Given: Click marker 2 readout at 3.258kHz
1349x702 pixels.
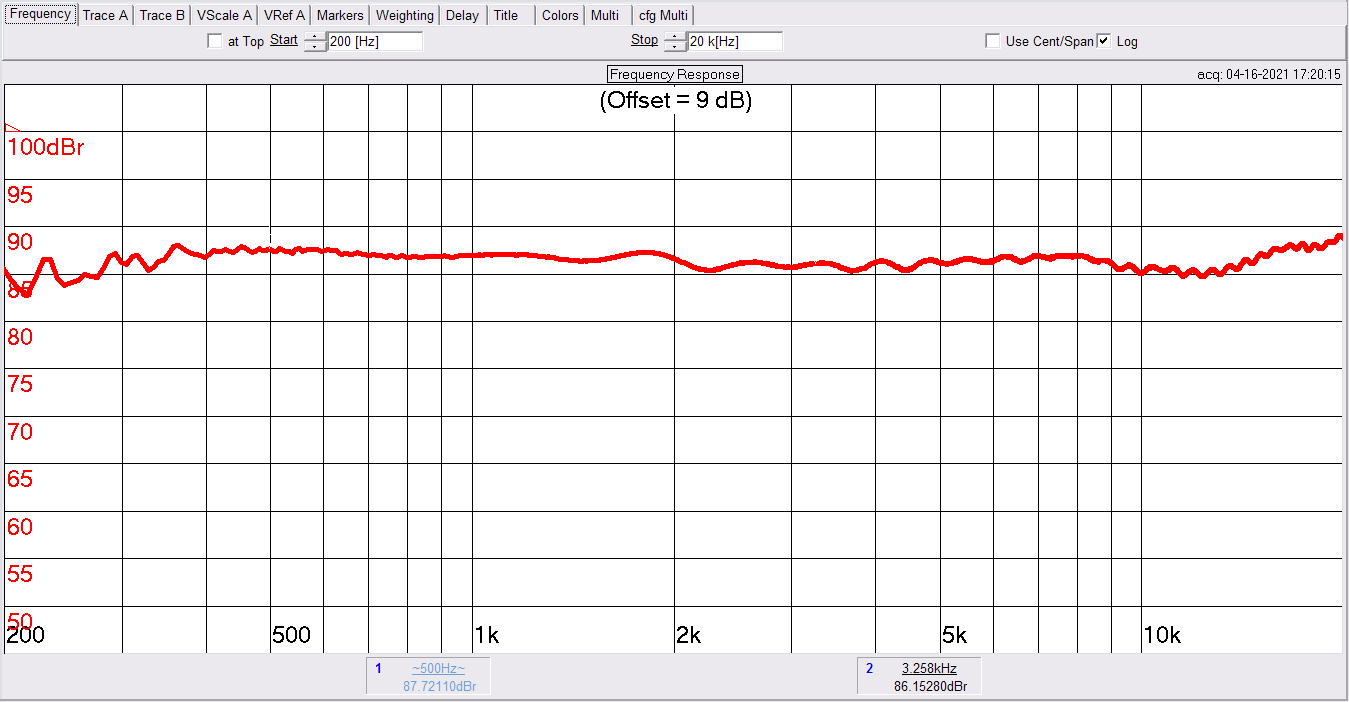Looking at the screenshot, I should [929, 668].
